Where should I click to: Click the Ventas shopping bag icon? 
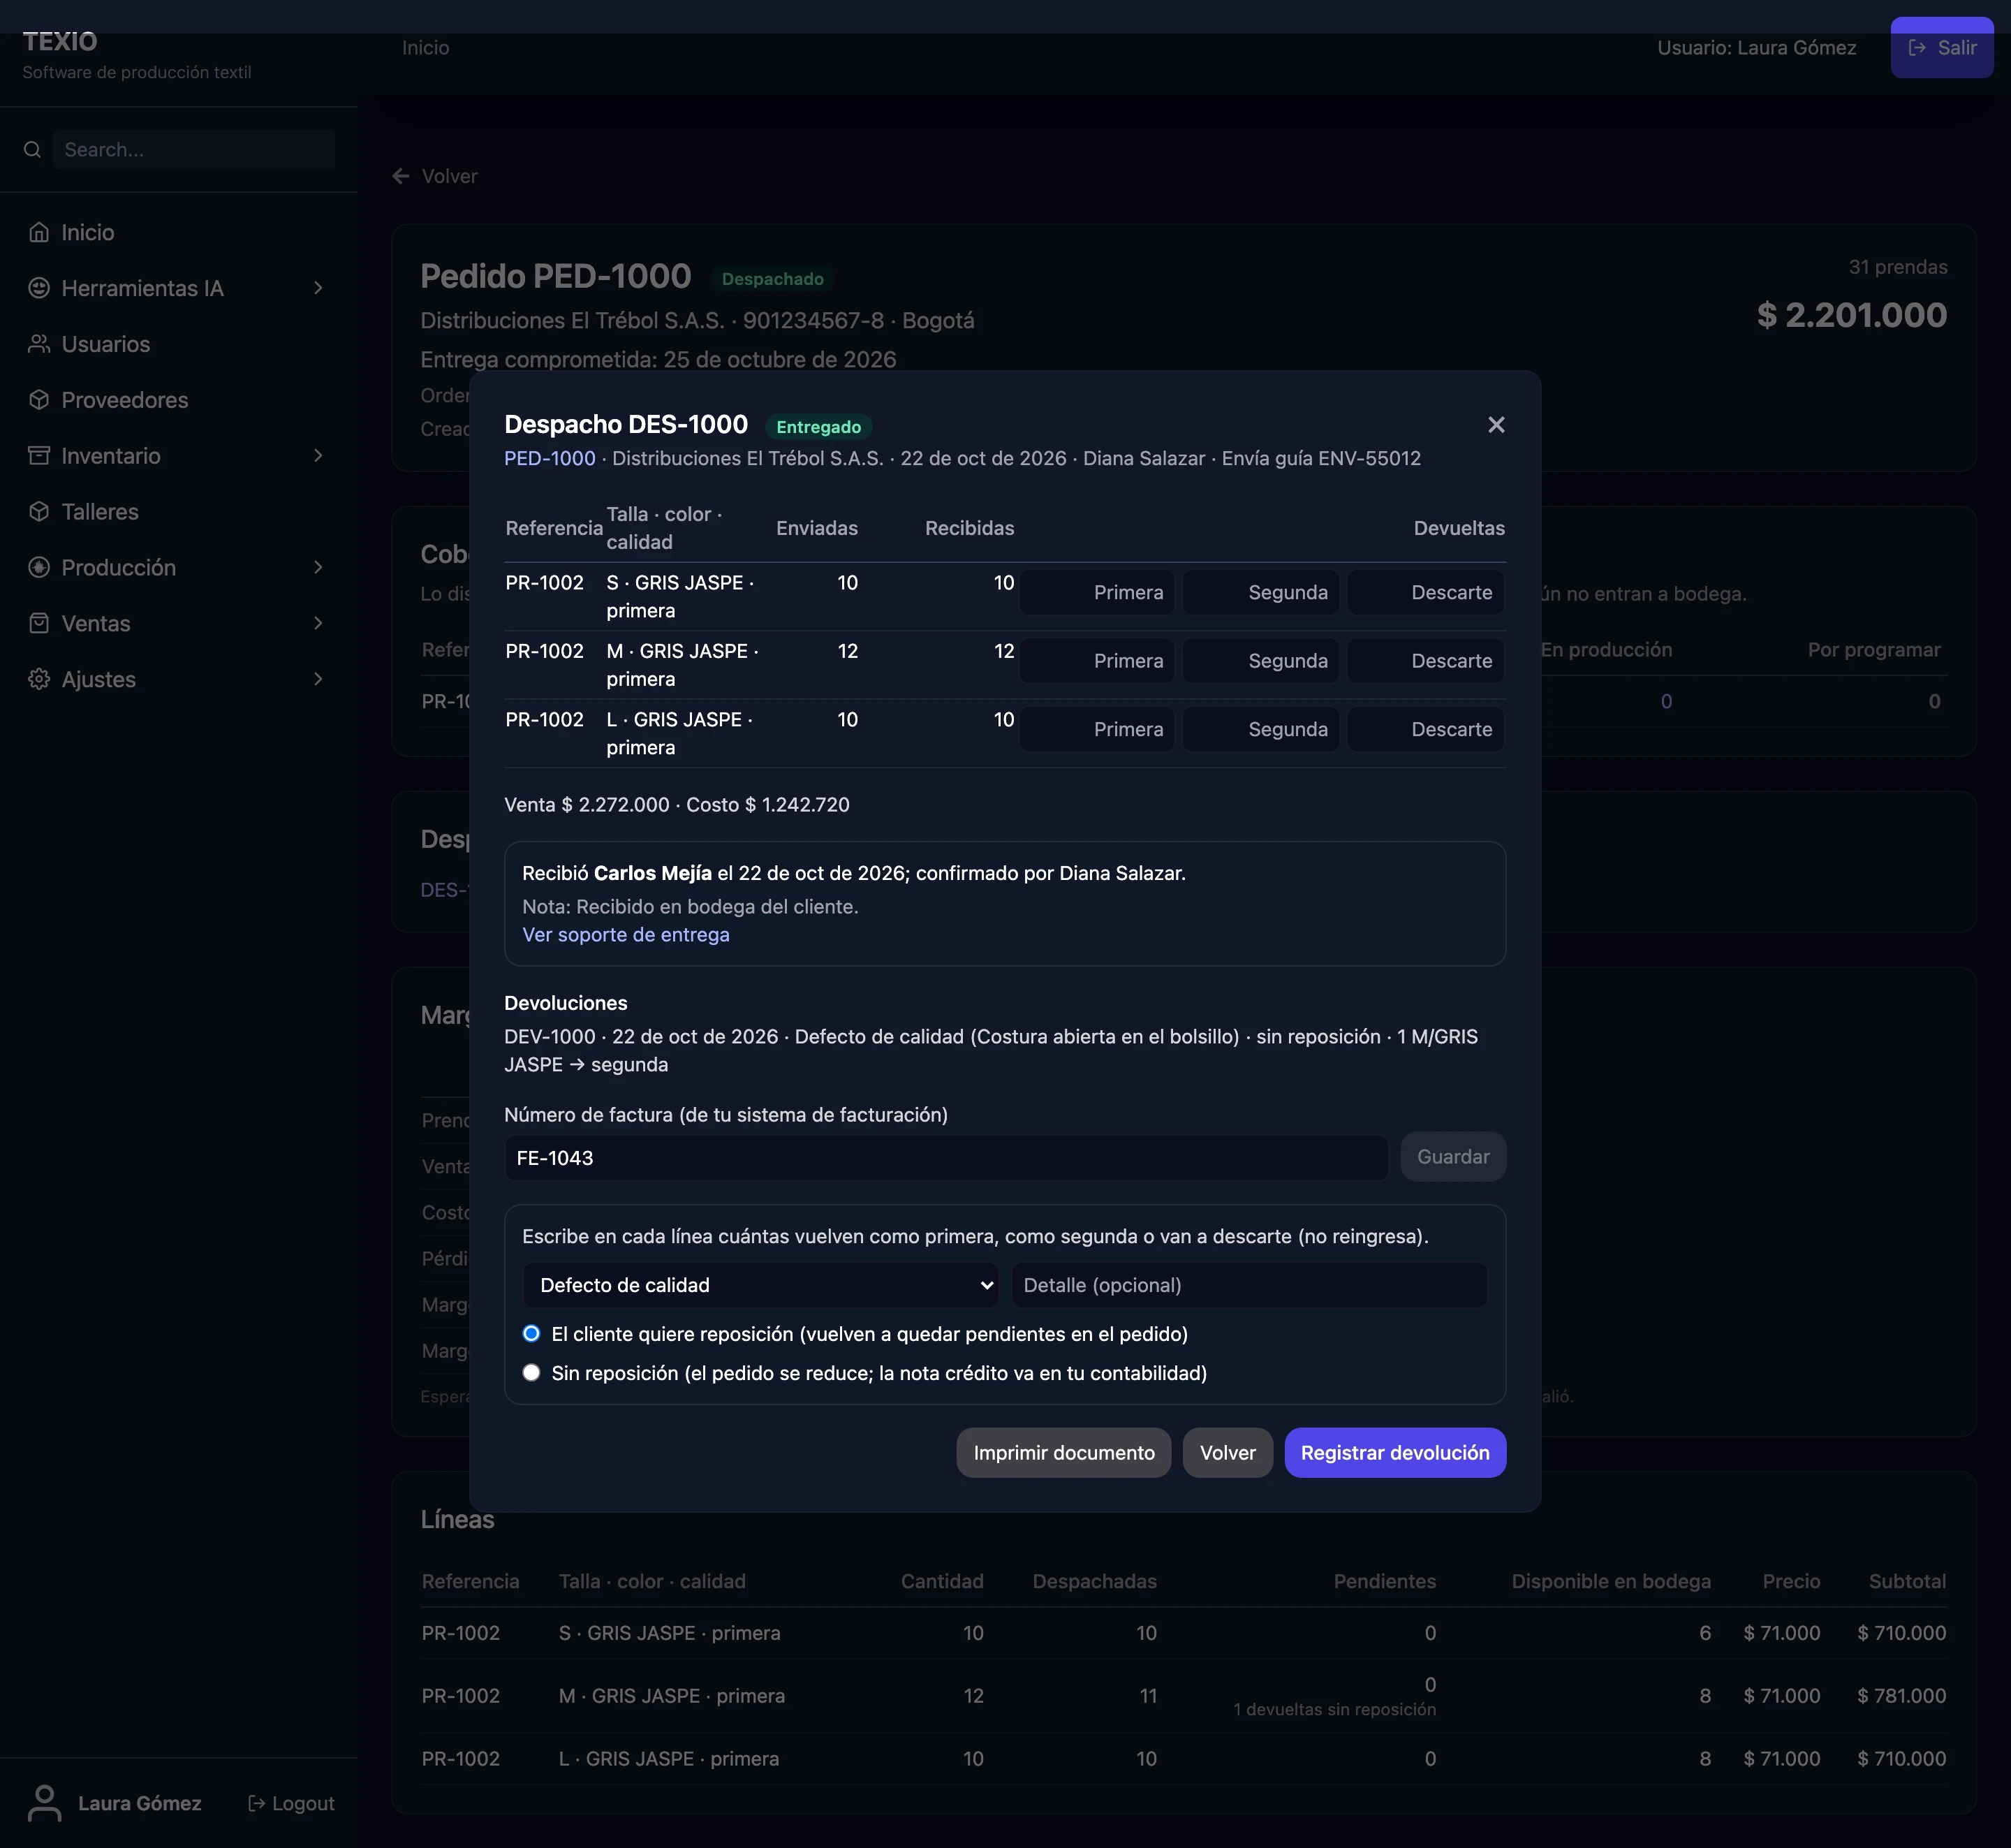39,624
